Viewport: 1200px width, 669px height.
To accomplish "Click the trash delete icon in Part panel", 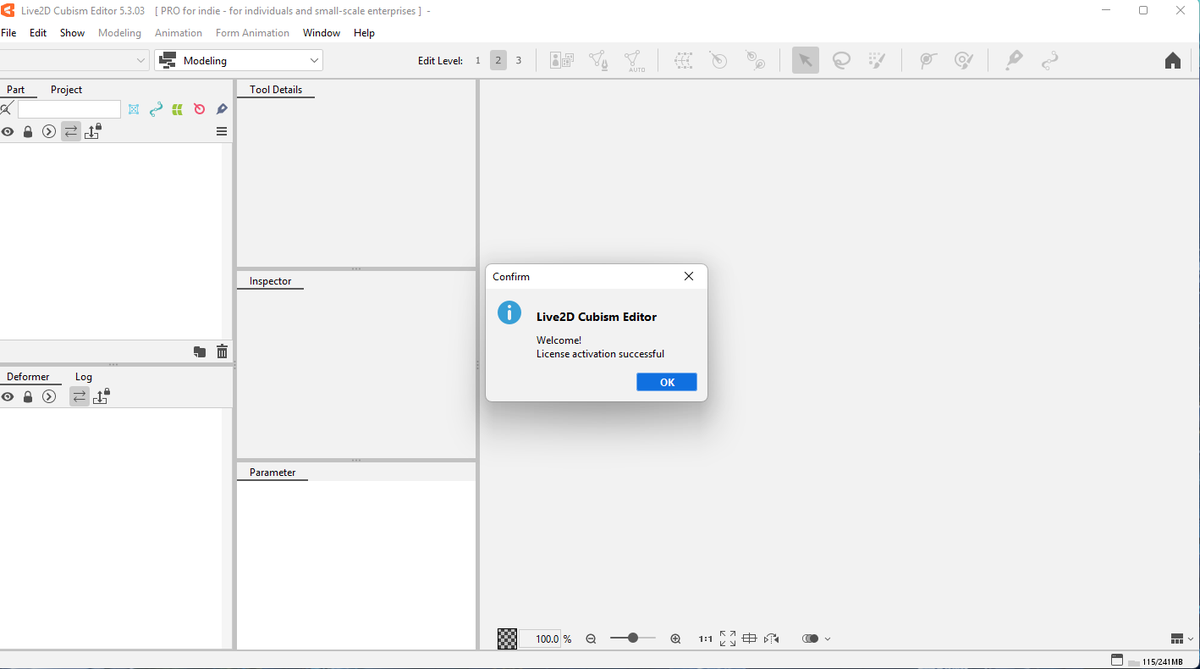I will [222, 352].
